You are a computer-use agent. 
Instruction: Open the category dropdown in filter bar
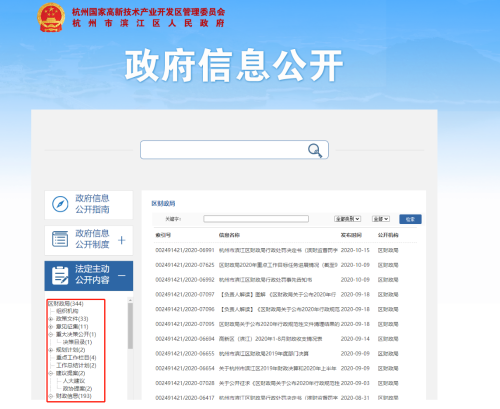coord(347,219)
